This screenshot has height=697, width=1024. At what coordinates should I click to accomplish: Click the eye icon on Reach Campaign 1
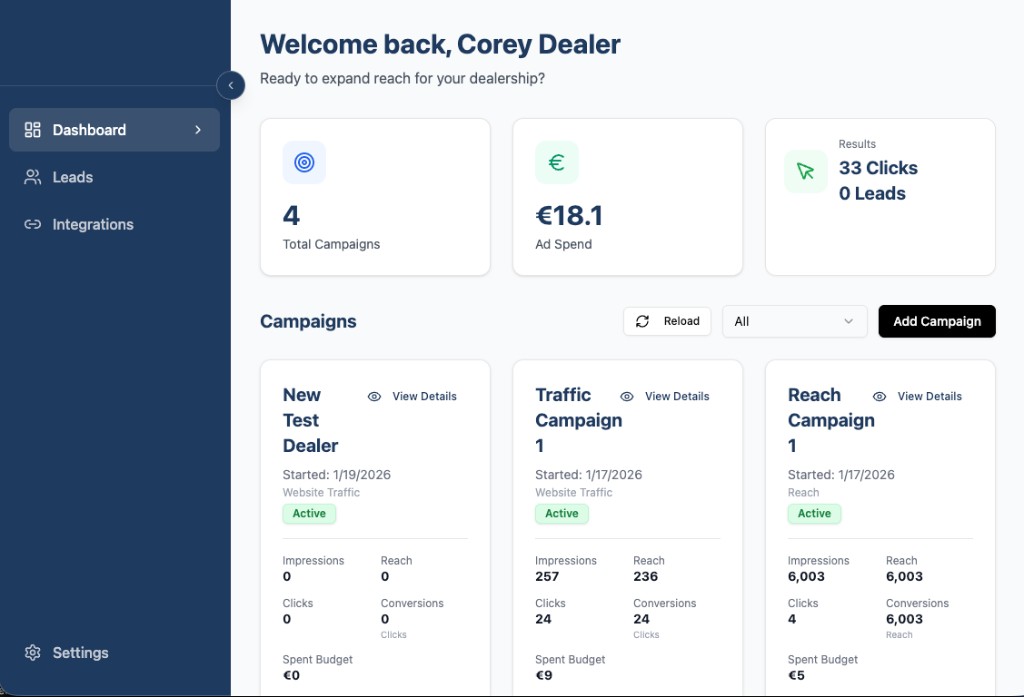(880, 397)
